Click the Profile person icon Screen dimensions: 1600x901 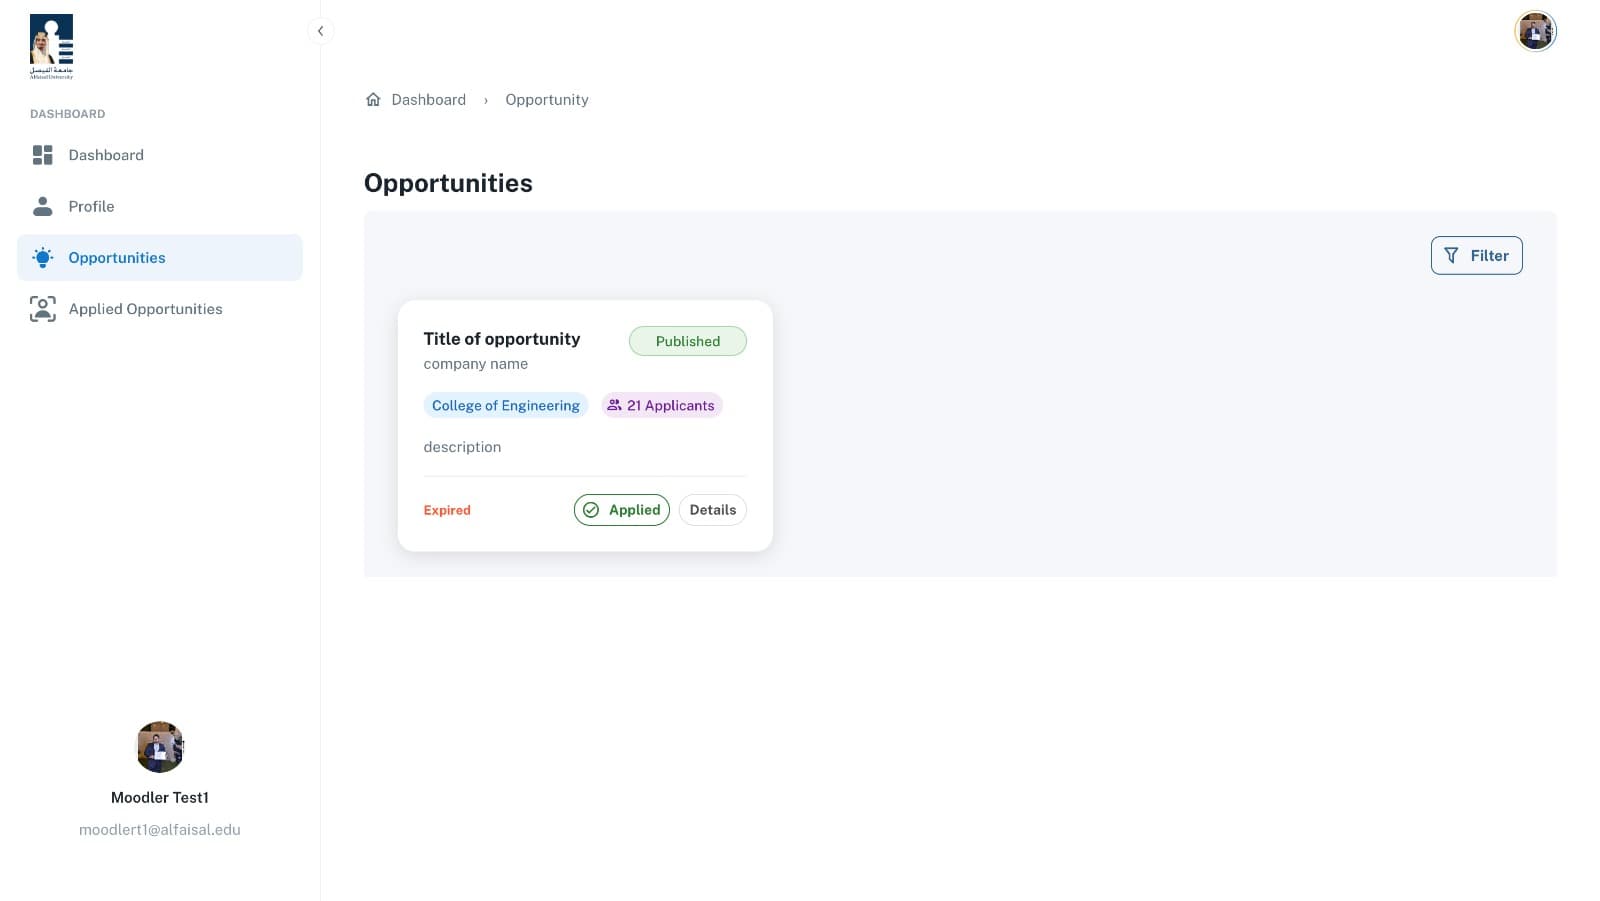42,206
